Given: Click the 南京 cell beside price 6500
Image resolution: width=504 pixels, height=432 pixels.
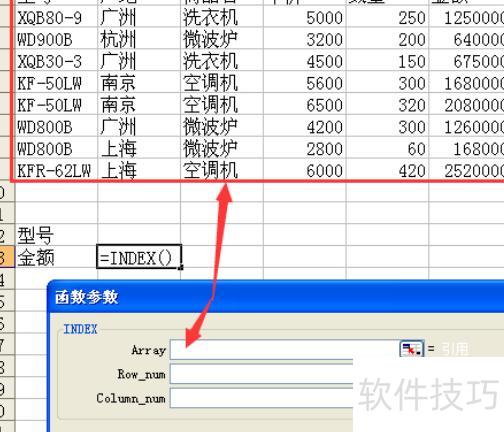Looking at the screenshot, I should (x=139, y=105).
